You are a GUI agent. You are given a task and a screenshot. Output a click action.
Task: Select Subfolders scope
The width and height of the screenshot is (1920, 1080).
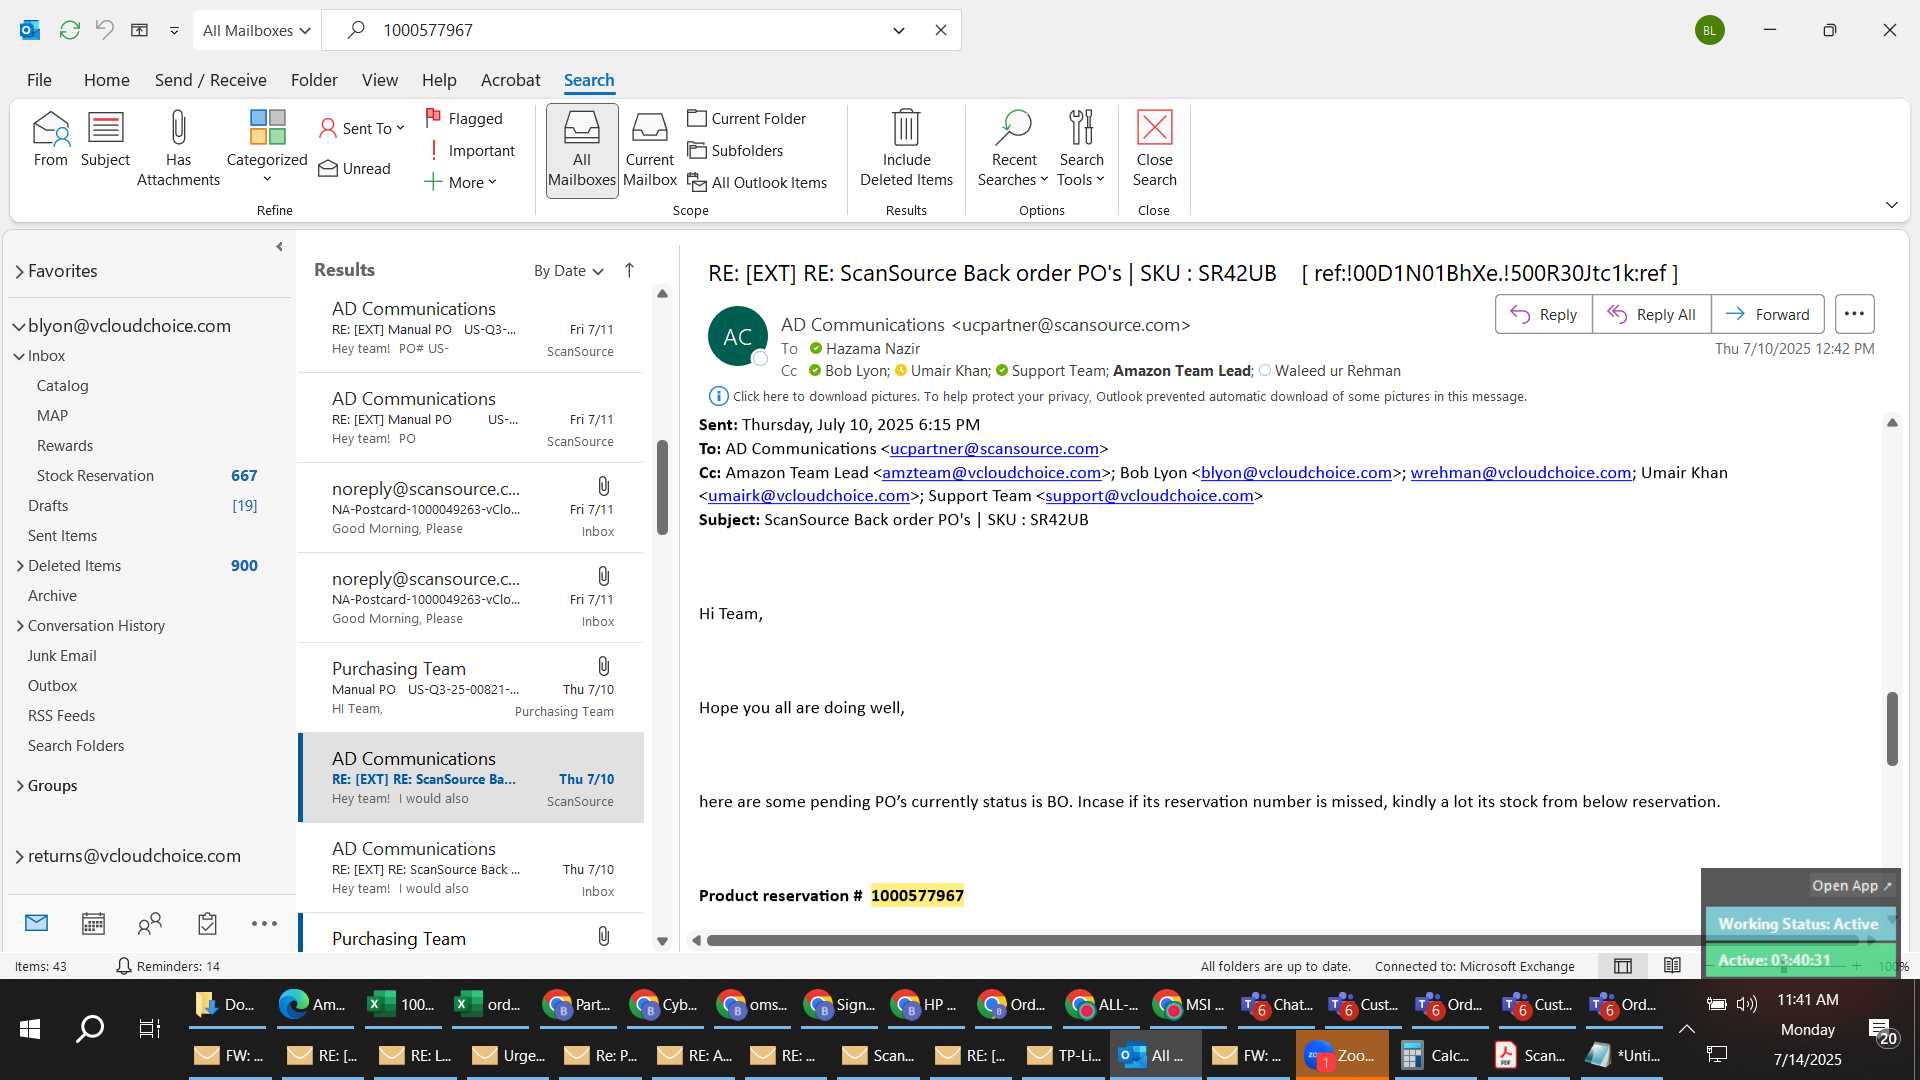(735, 150)
